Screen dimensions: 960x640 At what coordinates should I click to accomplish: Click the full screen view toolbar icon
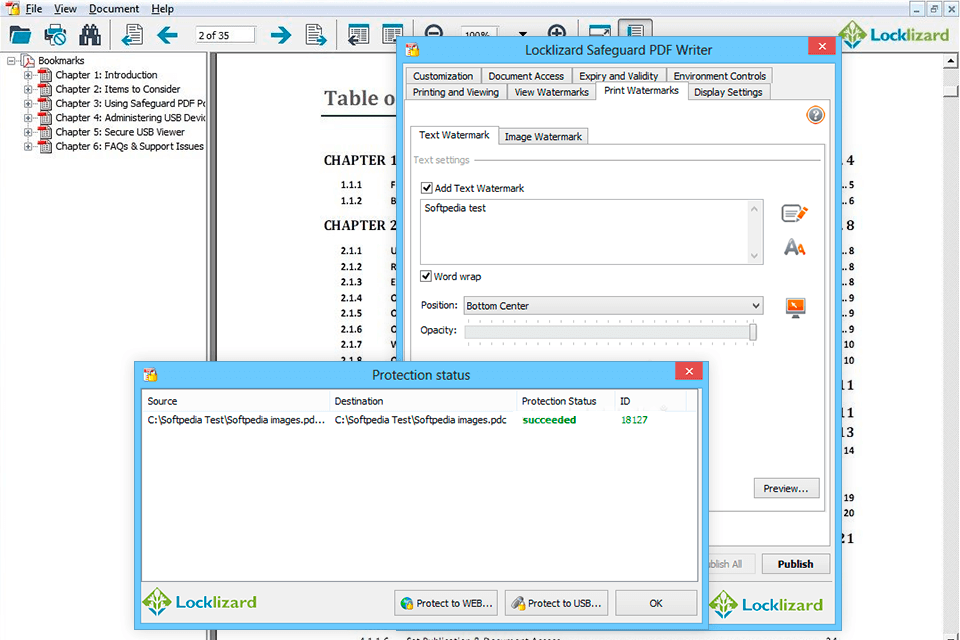(x=599, y=32)
